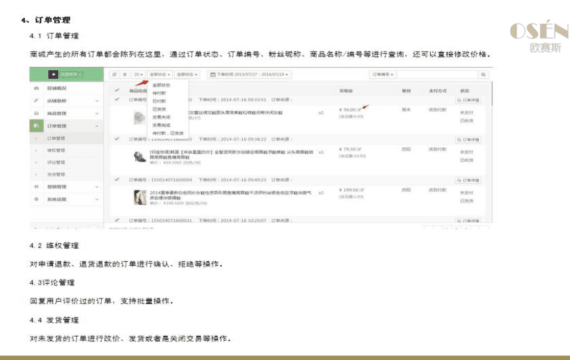Open the 订单编号 search-type dropdown
Viewport: 570px width, 360px height.
(383, 75)
